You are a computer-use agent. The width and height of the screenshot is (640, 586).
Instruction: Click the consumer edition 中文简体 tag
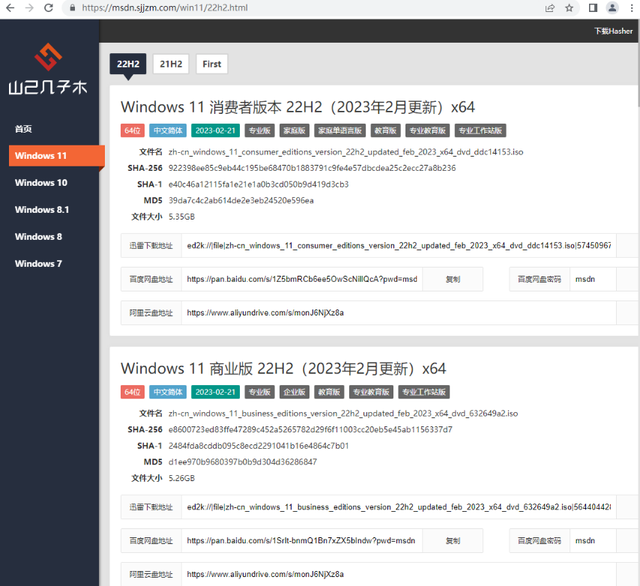tap(168, 131)
